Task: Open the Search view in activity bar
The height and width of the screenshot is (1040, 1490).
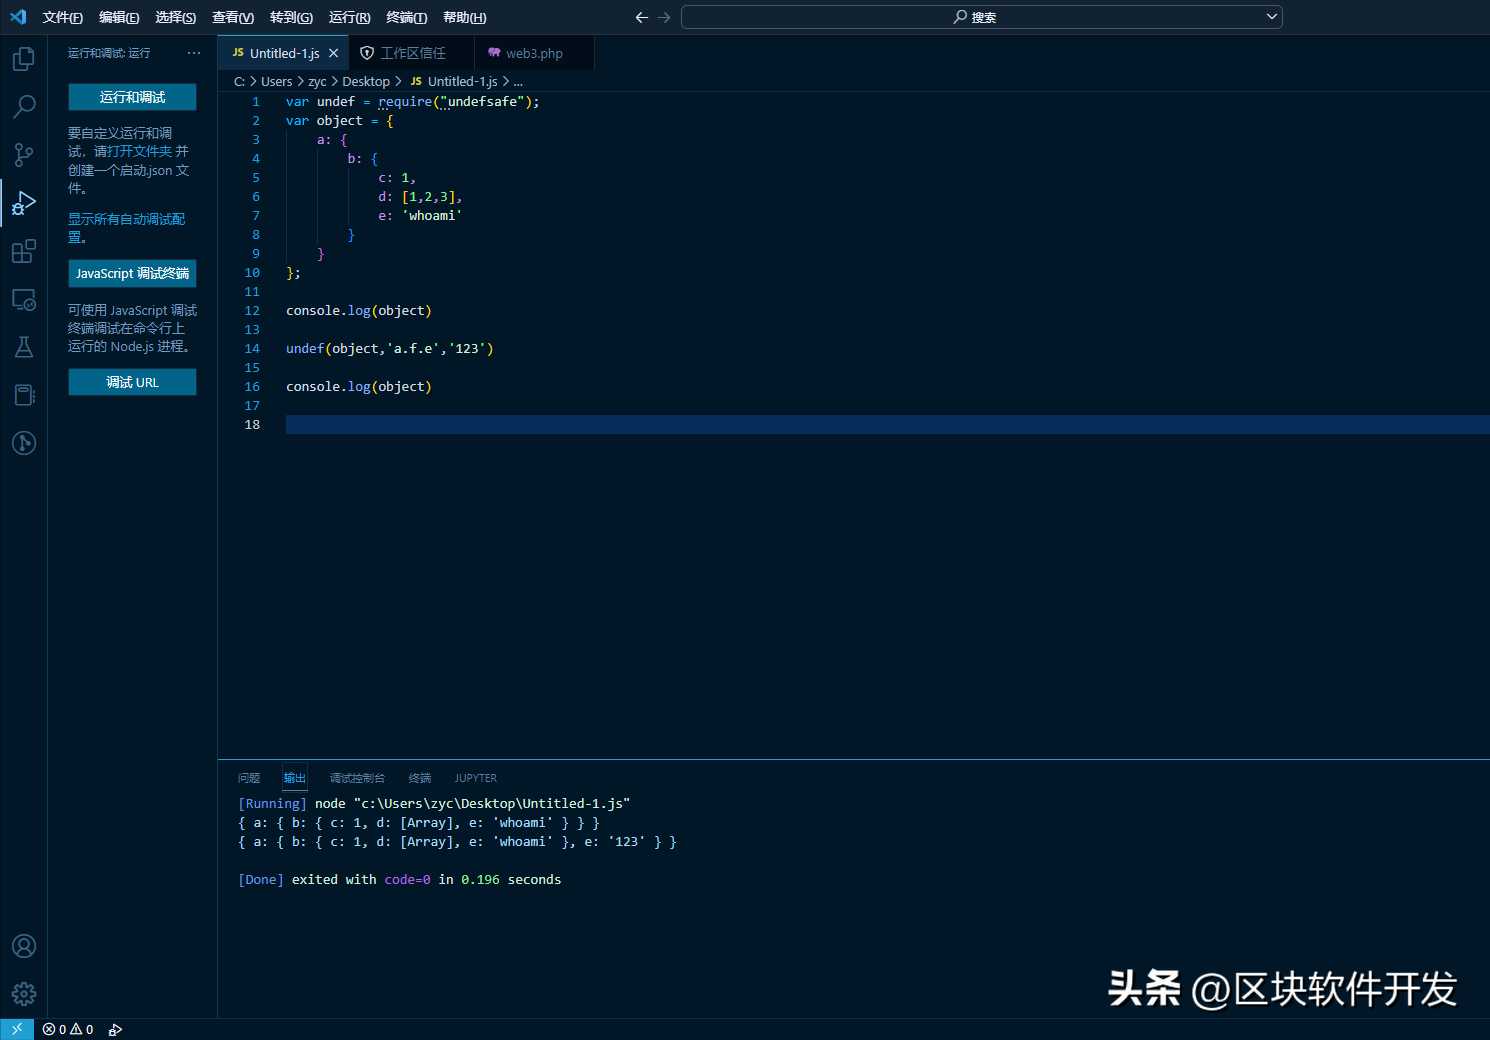Action: pyautogui.click(x=24, y=106)
